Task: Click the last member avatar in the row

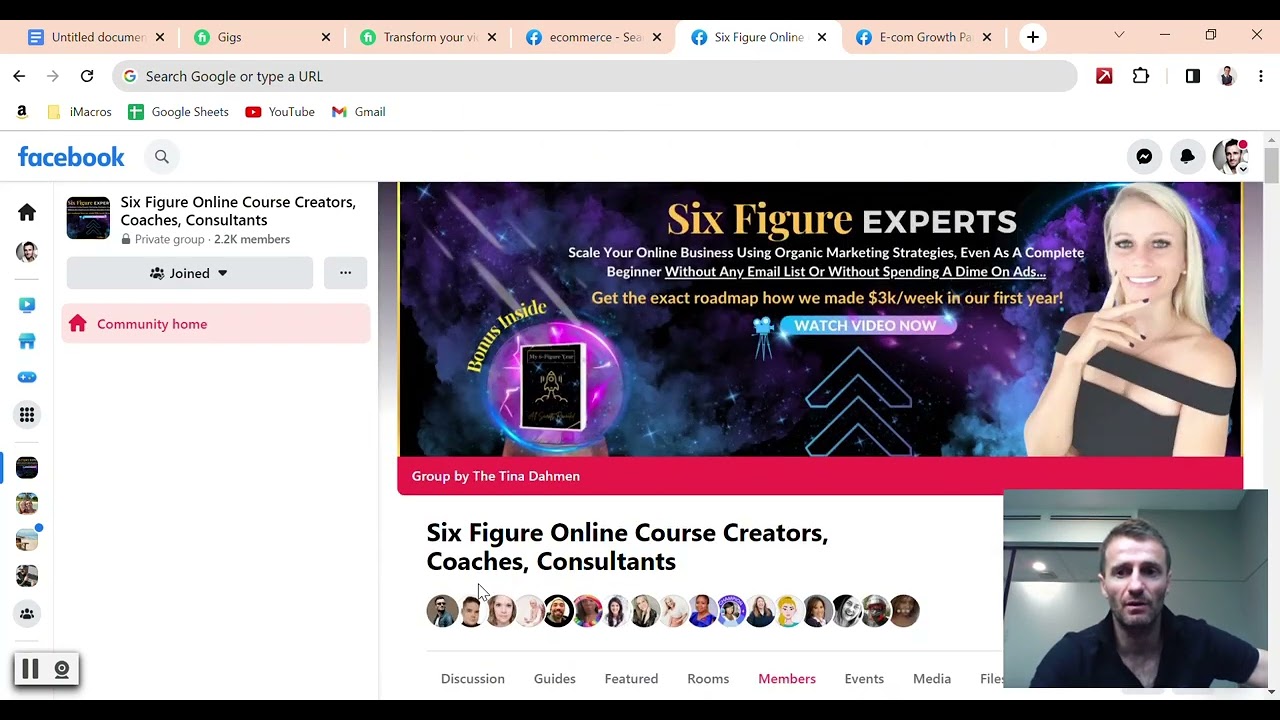Action: pyautogui.click(x=904, y=611)
